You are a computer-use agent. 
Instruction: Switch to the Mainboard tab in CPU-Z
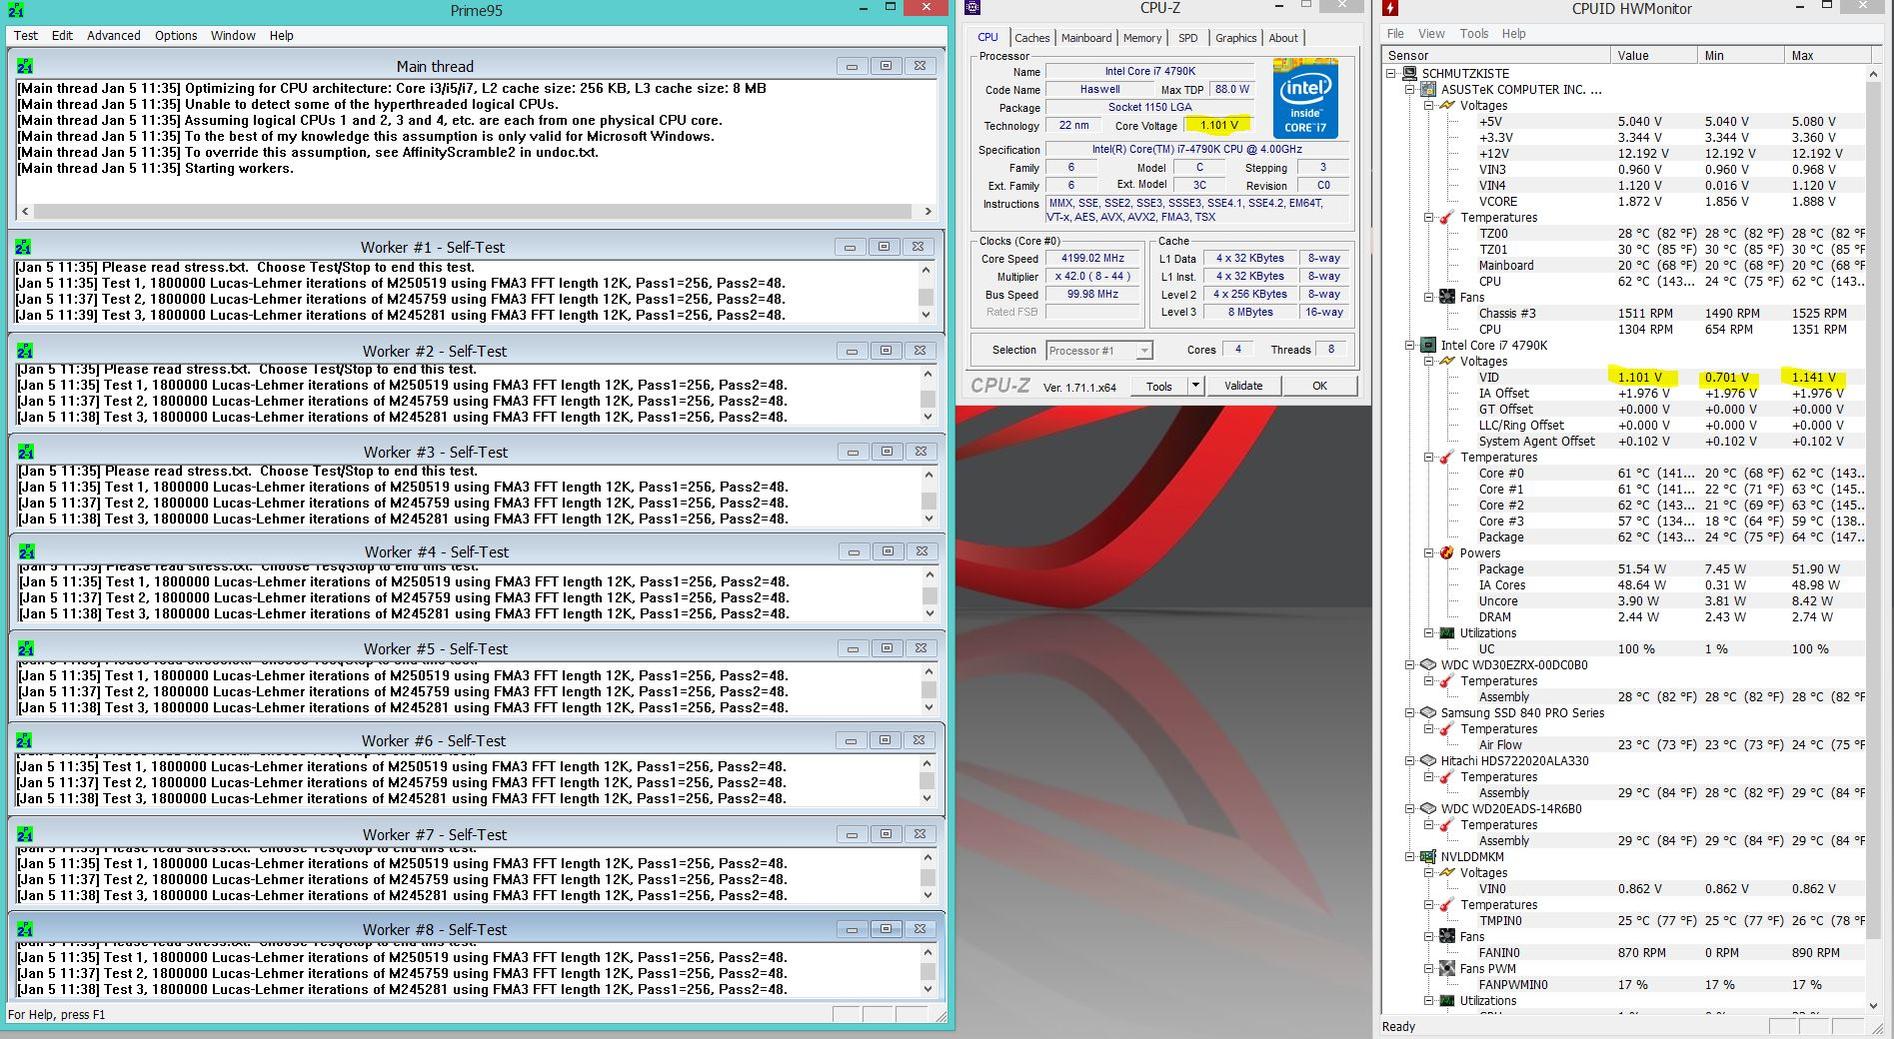[x=1086, y=38]
